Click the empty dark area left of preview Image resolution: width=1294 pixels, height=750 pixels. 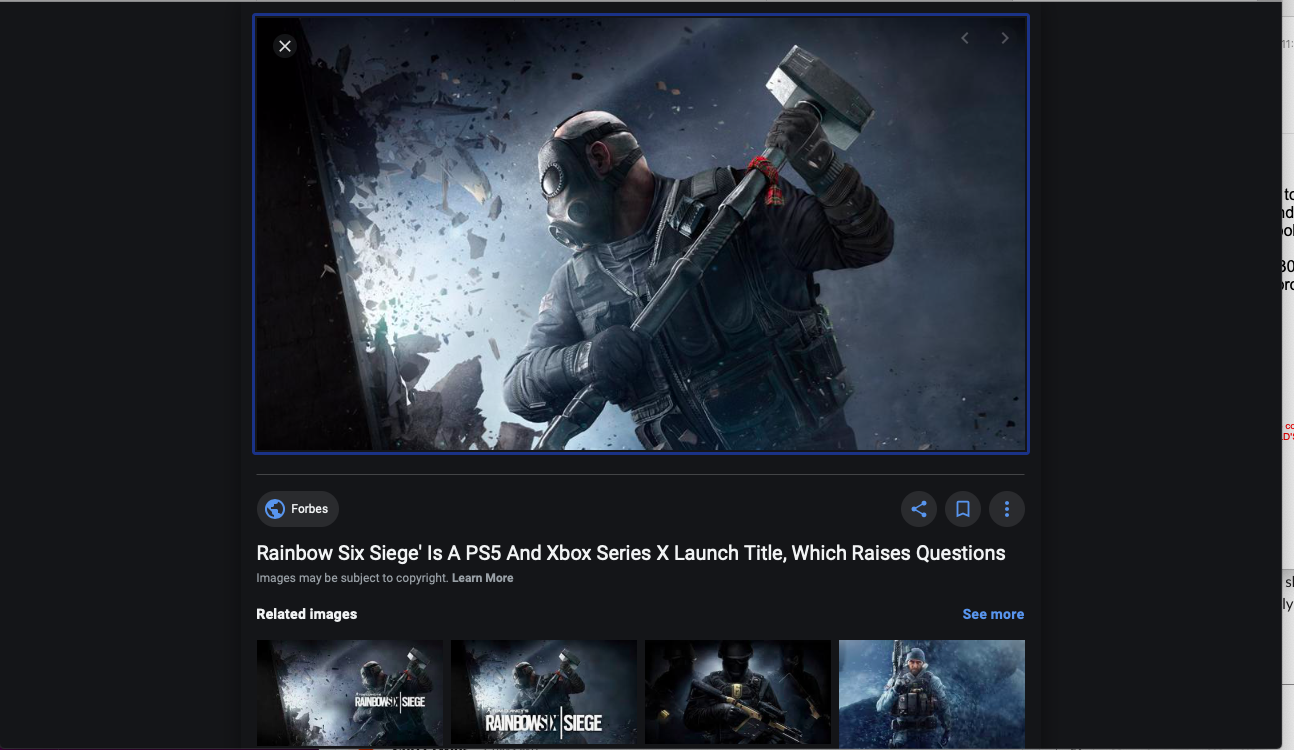click(125, 375)
